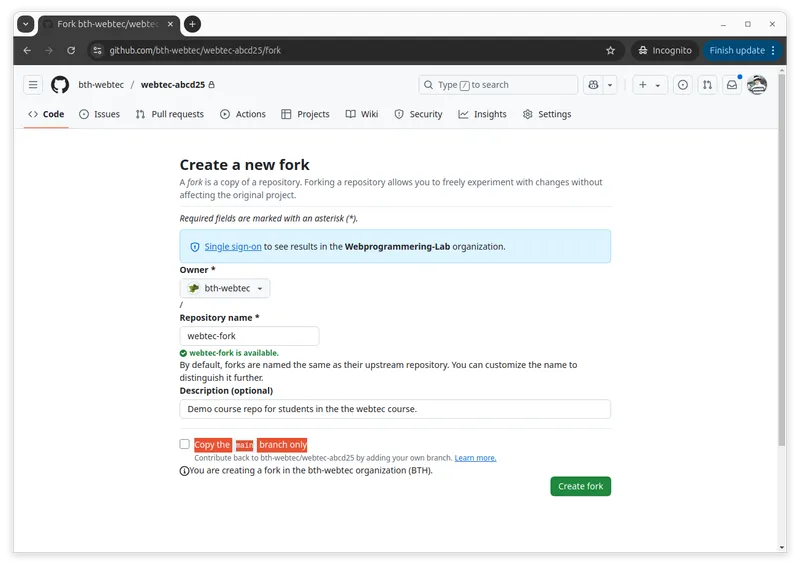Click the Incognito indicator
Viewport: 800px width, 568px height.
(665, 51)
